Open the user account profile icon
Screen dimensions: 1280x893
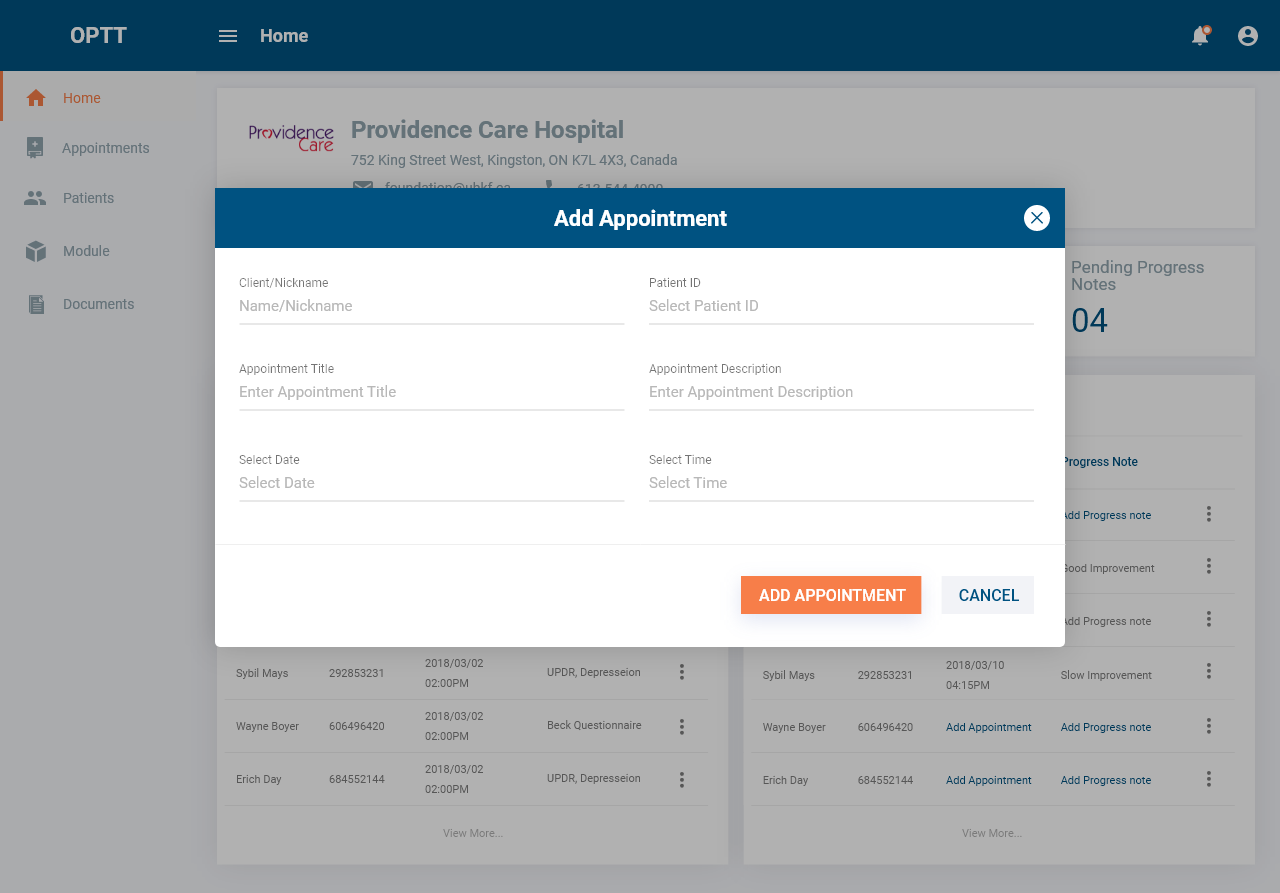[x=1248, y=36]
